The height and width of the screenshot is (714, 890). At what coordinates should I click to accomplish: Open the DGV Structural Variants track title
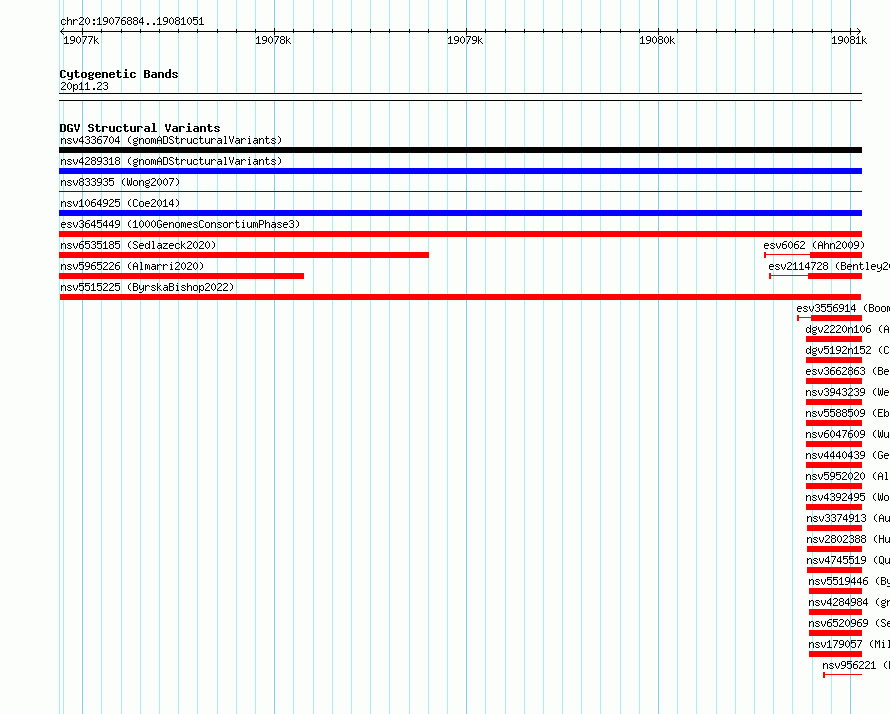pyautogui.click(x=140, y=128)
